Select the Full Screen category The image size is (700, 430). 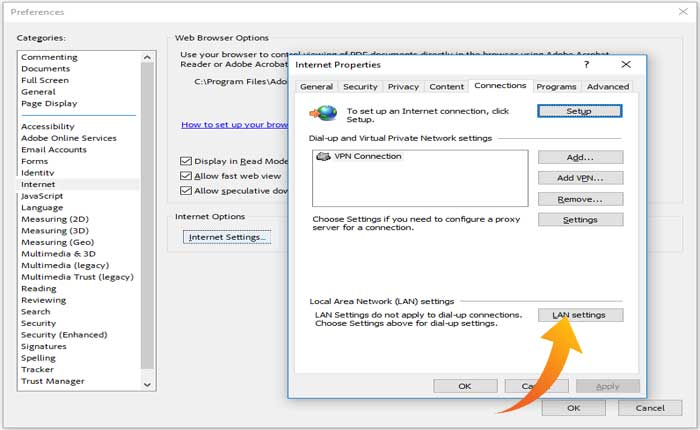(45, 80)
